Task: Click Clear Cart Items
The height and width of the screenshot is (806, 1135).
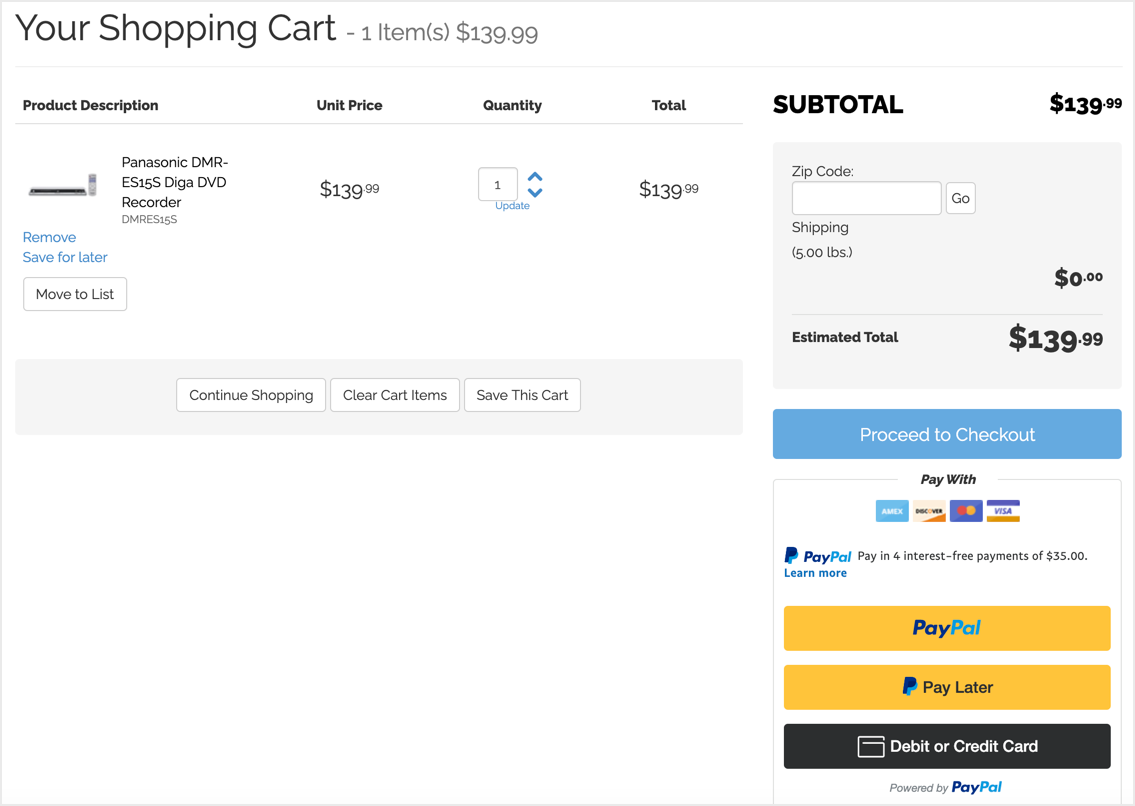Action: click(x=394, y=395)
